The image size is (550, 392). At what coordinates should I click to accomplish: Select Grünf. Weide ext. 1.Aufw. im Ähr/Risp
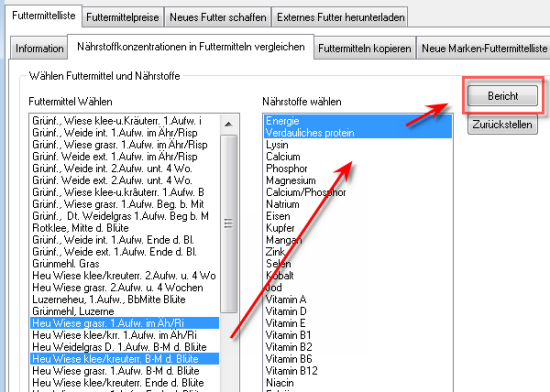[x=125, y=157]
